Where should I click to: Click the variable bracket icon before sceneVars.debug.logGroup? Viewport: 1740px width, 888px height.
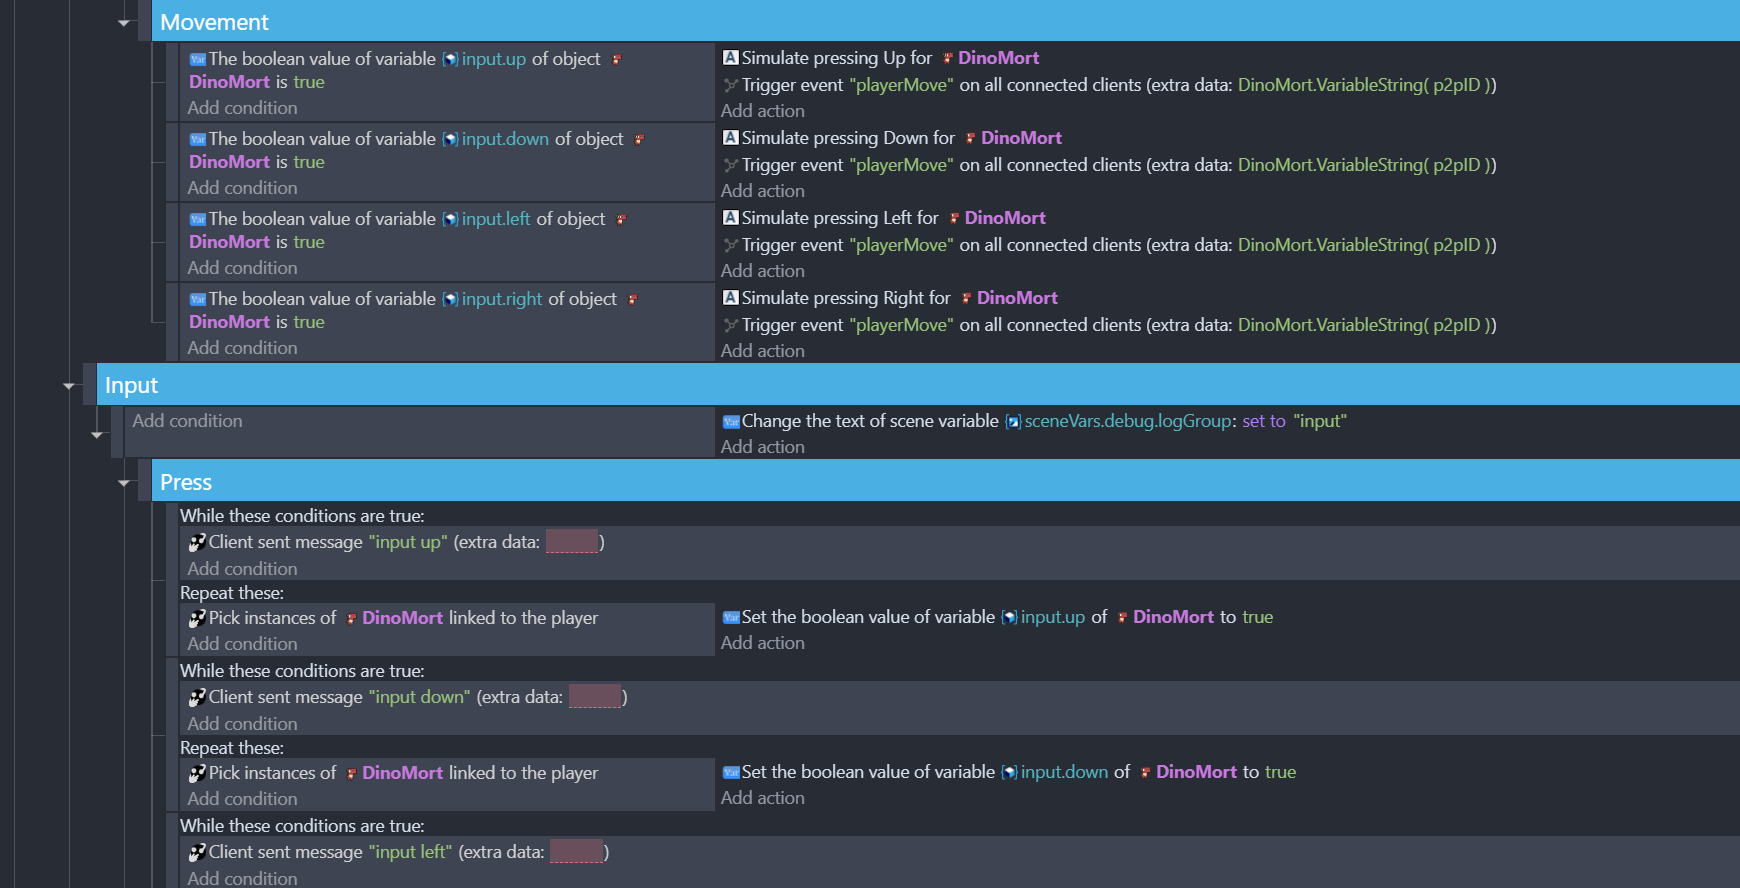pyautogui.click(x=1013, y=421)
